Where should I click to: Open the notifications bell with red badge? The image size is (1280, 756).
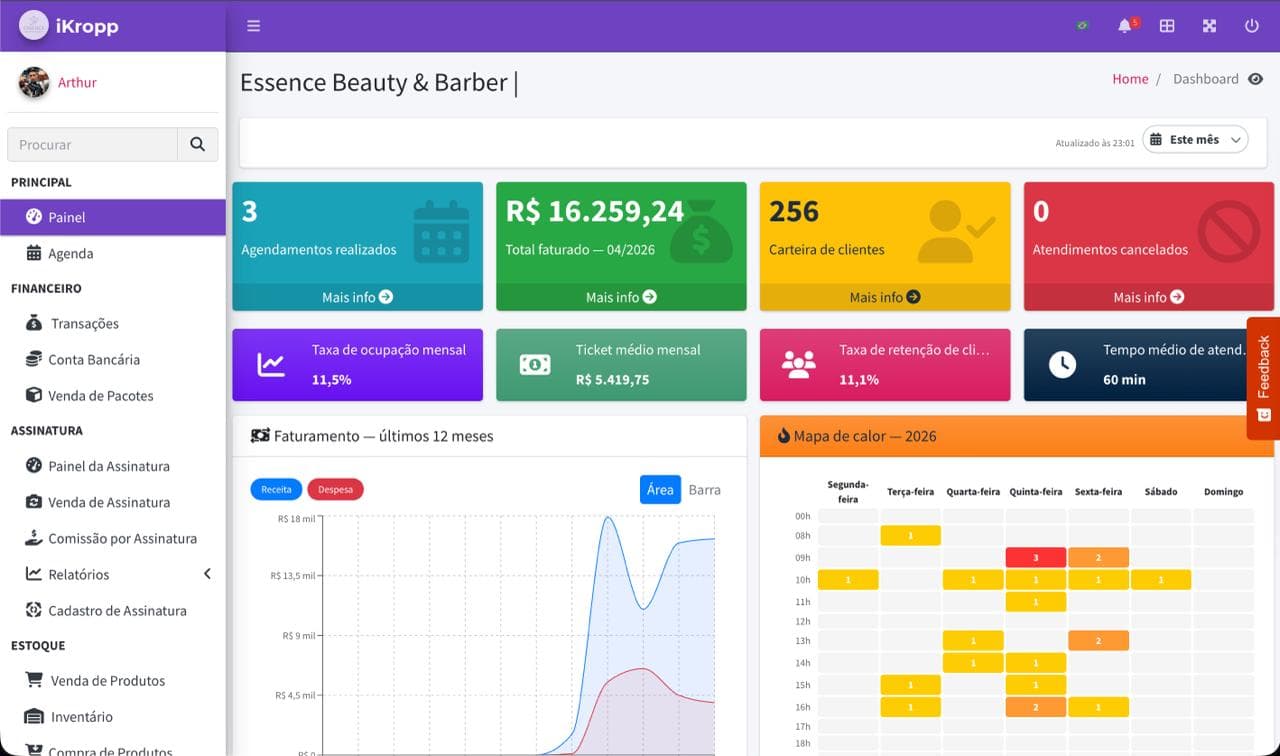pyautogui.click(x=1124, y=26)
